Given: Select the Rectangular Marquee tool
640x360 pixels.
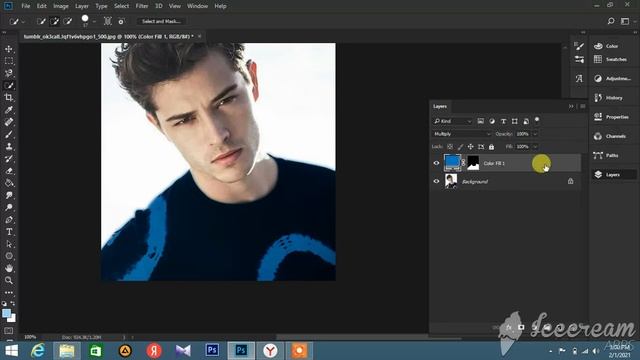Looking at the screenshot, I should pyautogui.click(x=9, y=61).
